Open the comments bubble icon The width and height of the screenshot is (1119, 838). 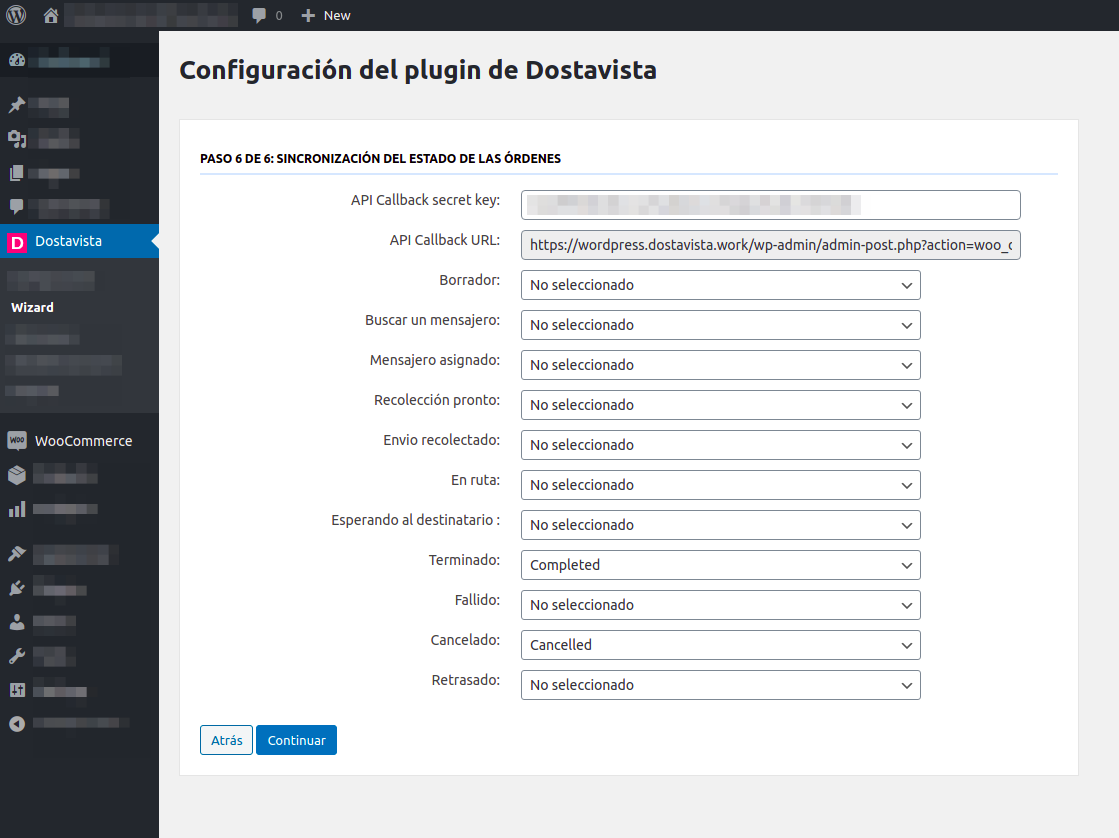[259, 15]
